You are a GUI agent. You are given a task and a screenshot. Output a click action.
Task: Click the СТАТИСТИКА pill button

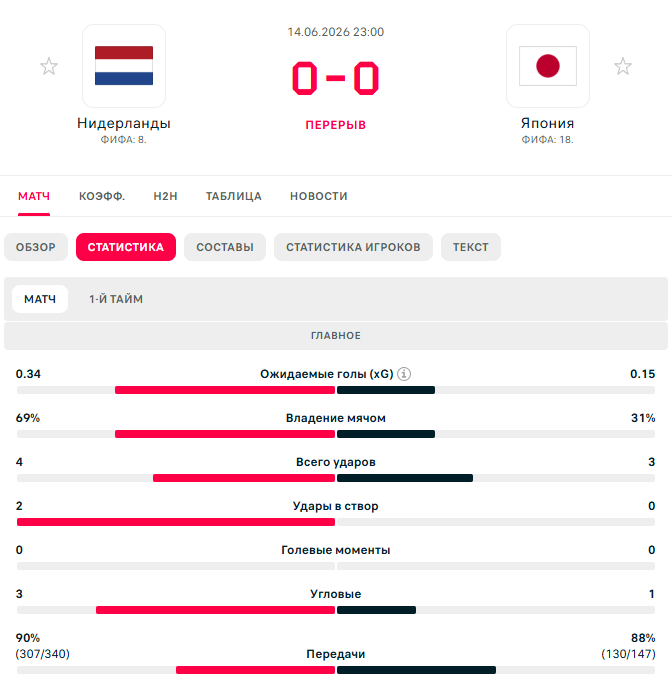point(126,247)
